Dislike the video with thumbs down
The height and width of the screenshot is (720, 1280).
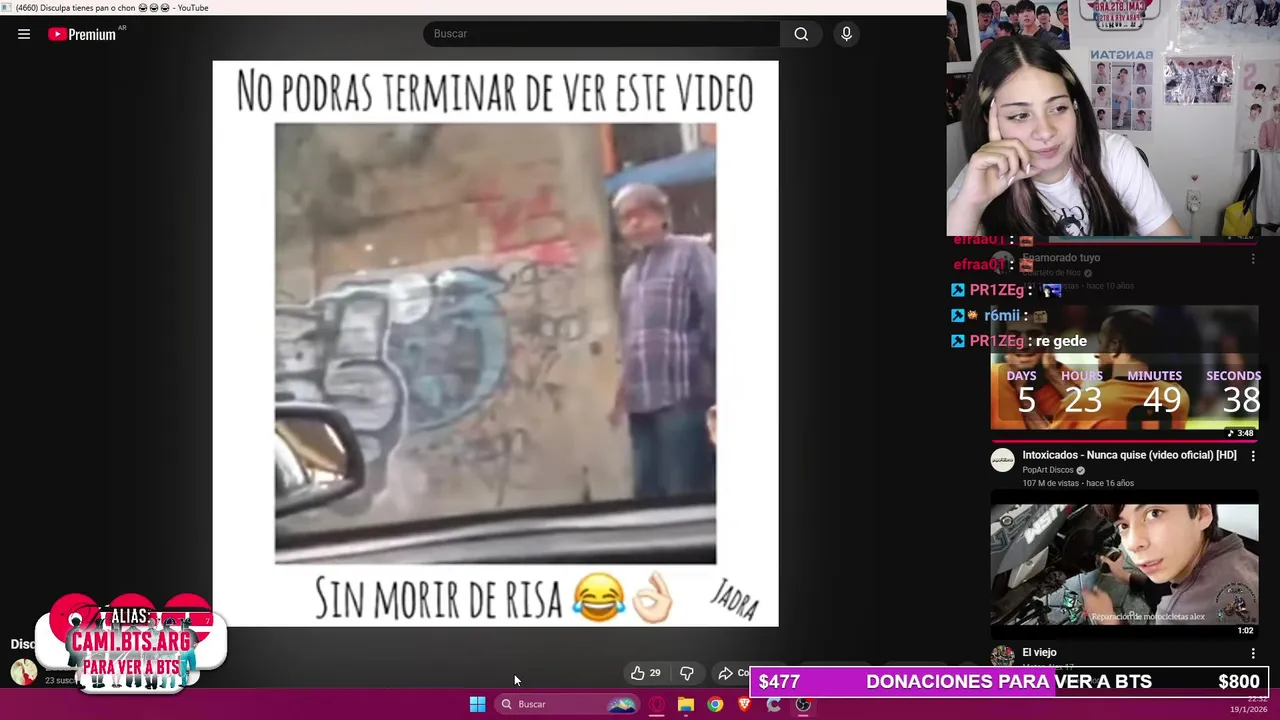tap(687, 673)
